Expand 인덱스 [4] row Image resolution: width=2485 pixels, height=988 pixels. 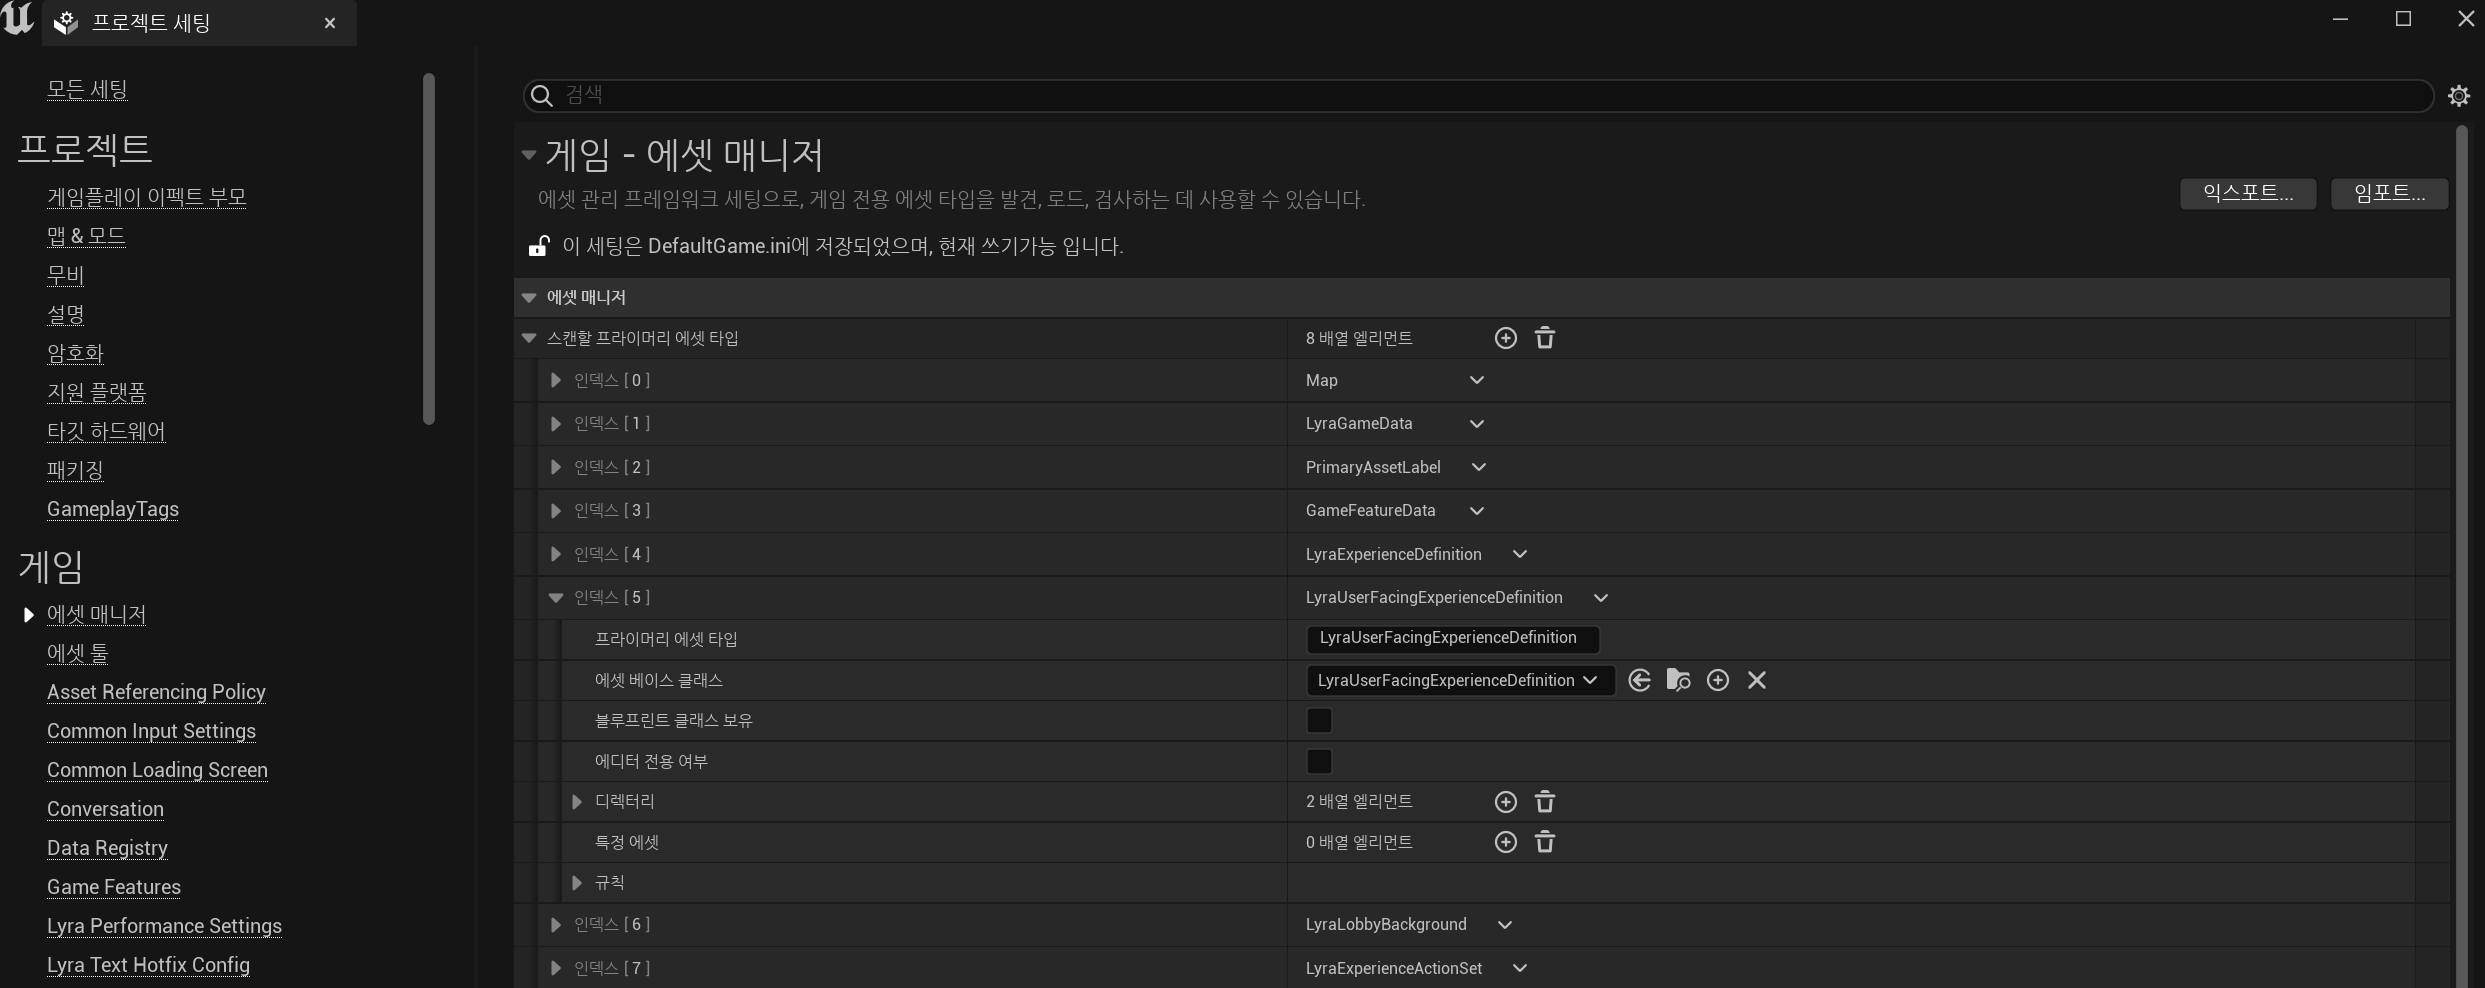[556, 554]
